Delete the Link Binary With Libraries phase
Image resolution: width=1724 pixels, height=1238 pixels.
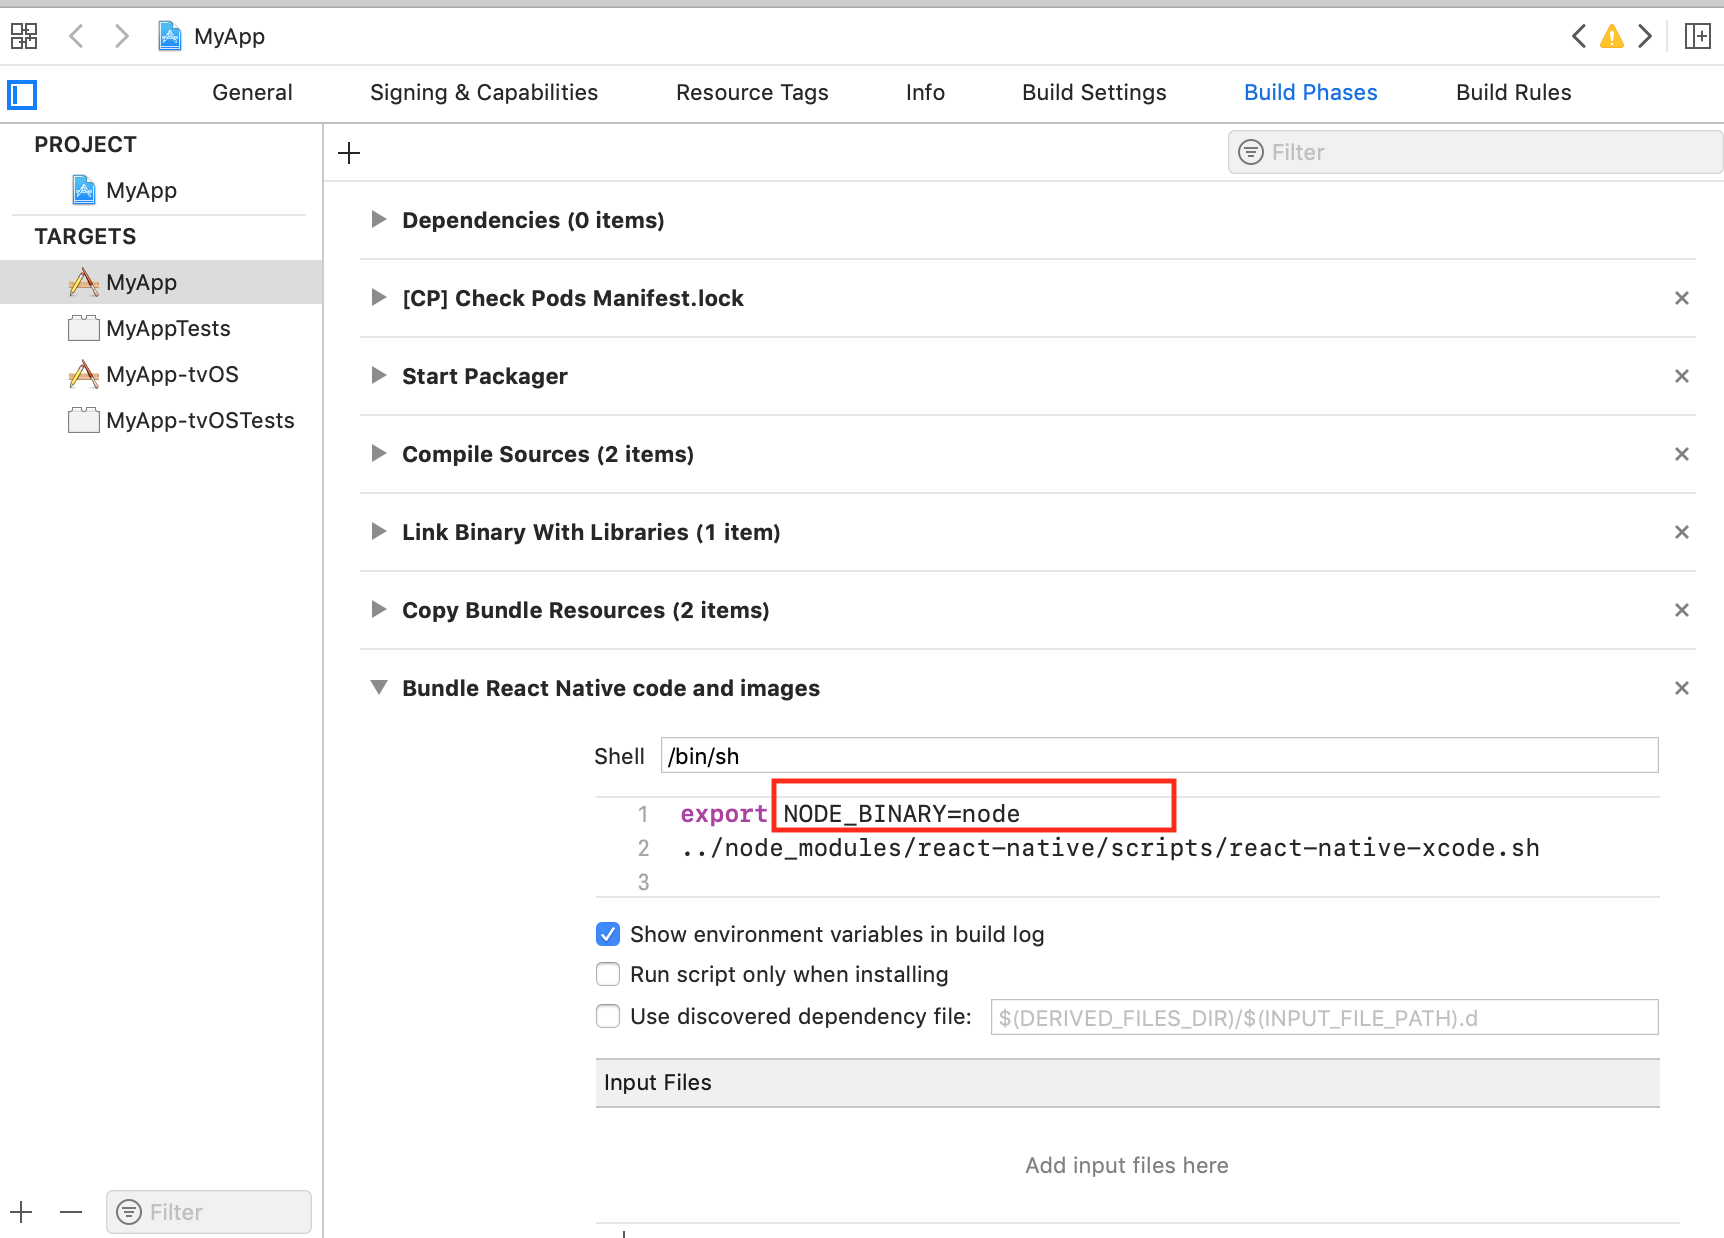[1682, 532]
